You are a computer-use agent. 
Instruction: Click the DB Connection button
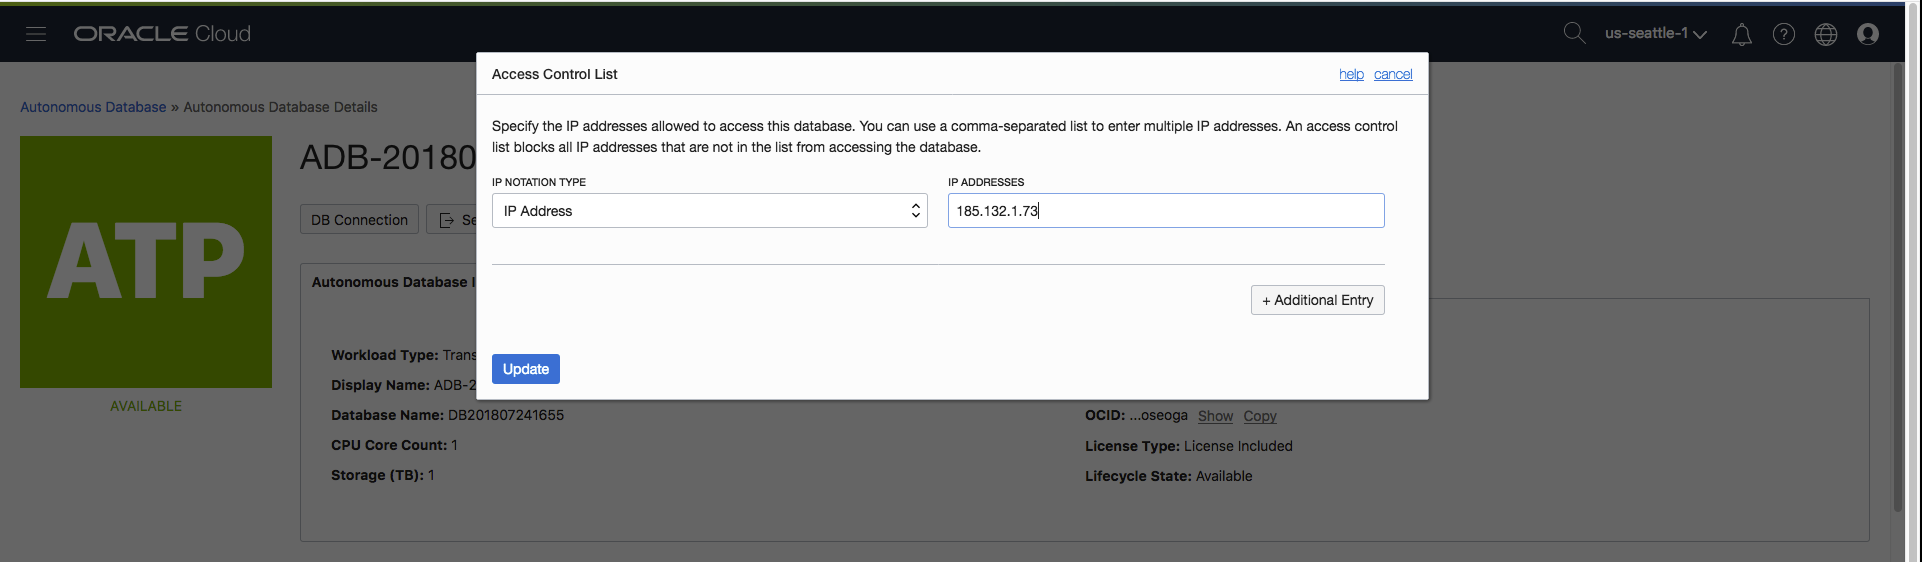[x=359, y=220]
